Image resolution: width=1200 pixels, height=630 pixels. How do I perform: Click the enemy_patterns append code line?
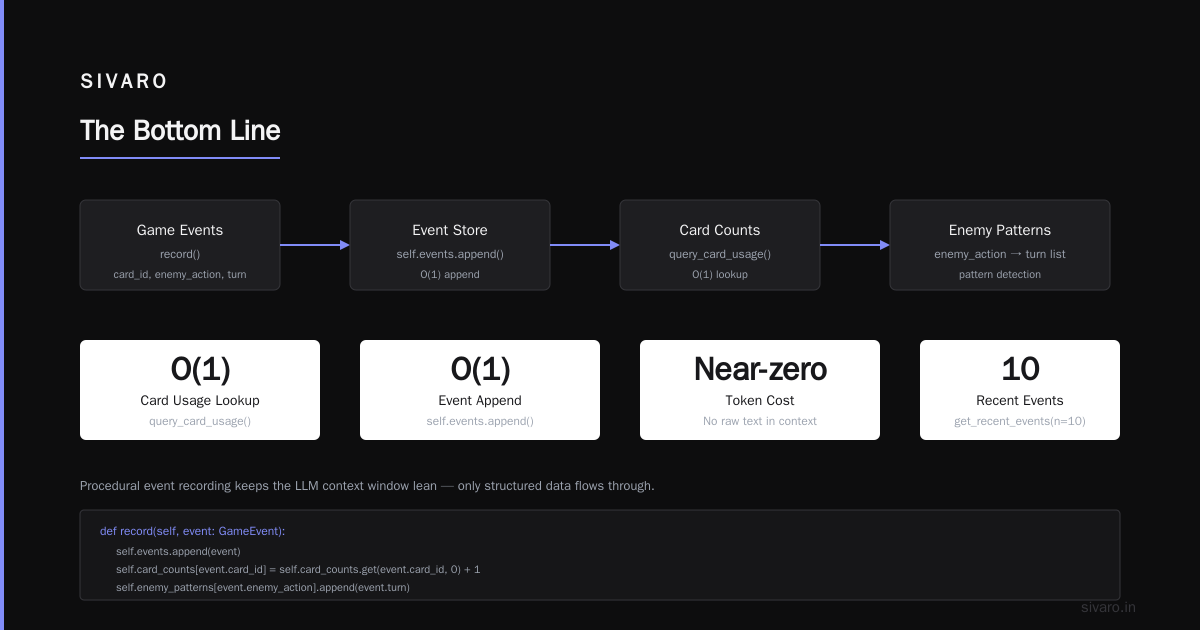[x=263, y=587]
